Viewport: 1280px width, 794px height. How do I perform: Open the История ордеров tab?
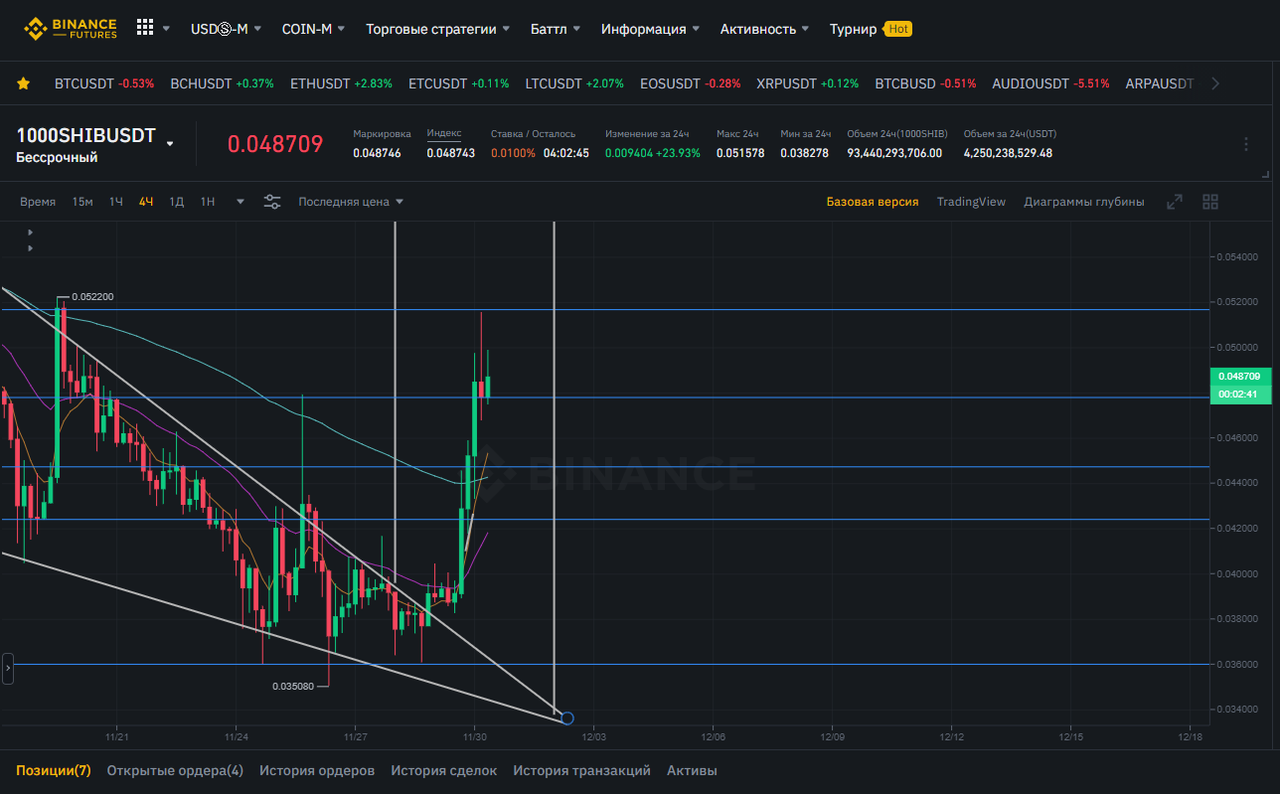(x=317, y=770)
